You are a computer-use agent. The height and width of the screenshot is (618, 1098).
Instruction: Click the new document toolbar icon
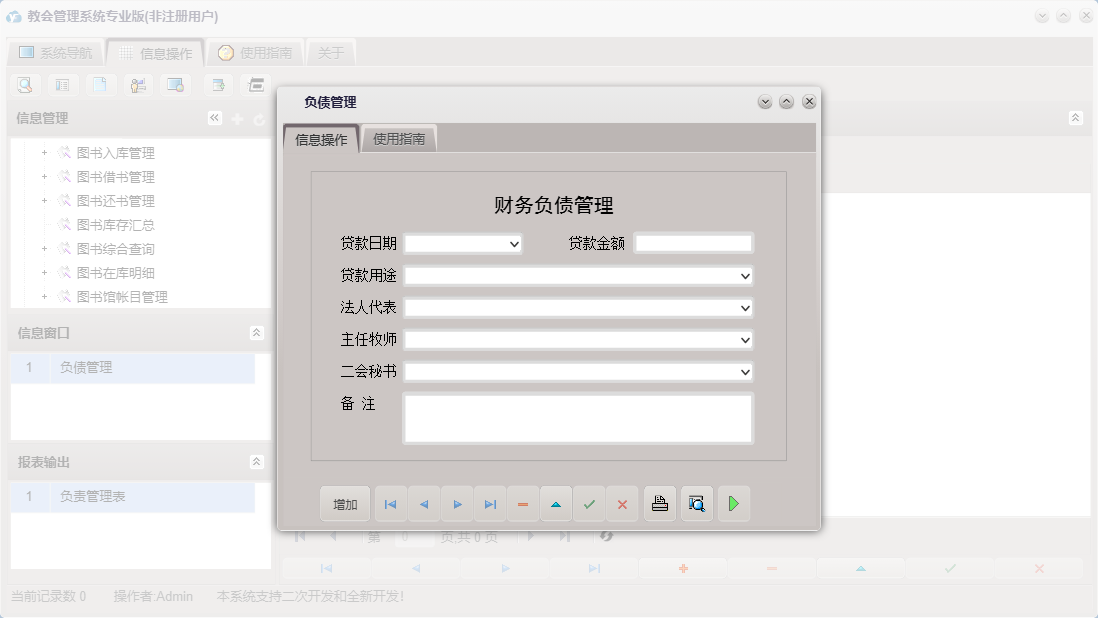100,84
